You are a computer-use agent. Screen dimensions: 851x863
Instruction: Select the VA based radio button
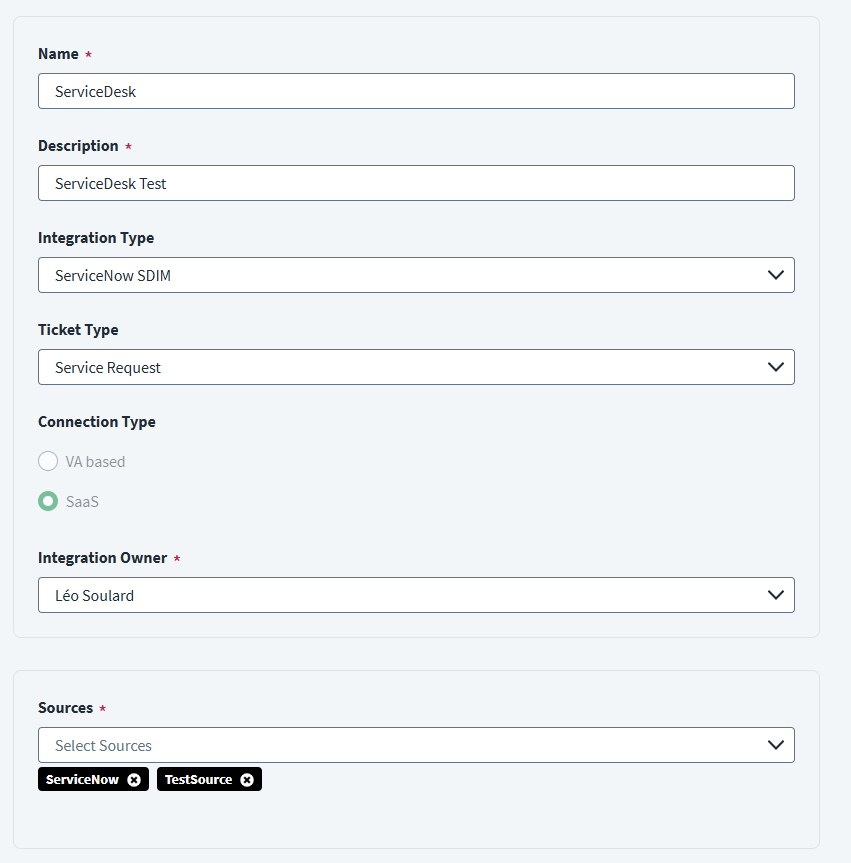click(48, 461)
